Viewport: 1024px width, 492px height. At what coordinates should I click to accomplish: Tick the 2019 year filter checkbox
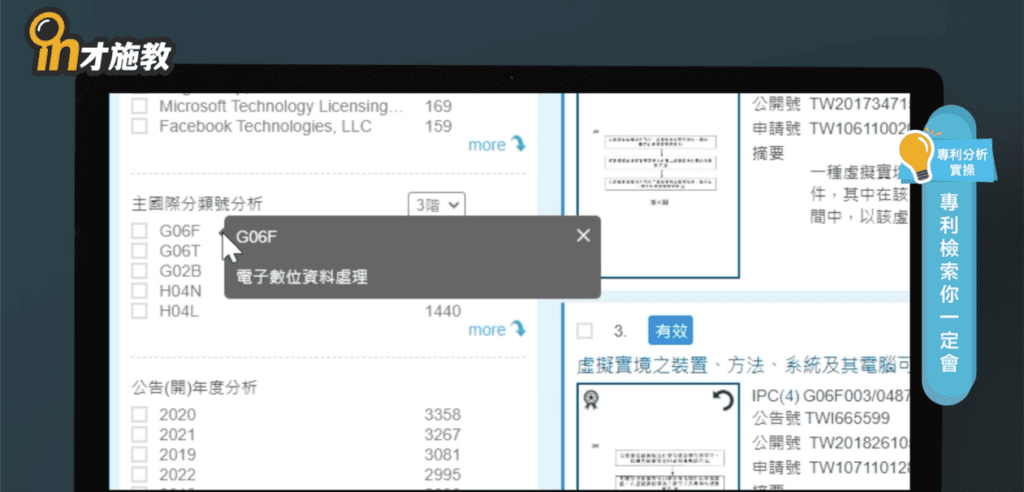pyautogui.click(x=140, y=454)
